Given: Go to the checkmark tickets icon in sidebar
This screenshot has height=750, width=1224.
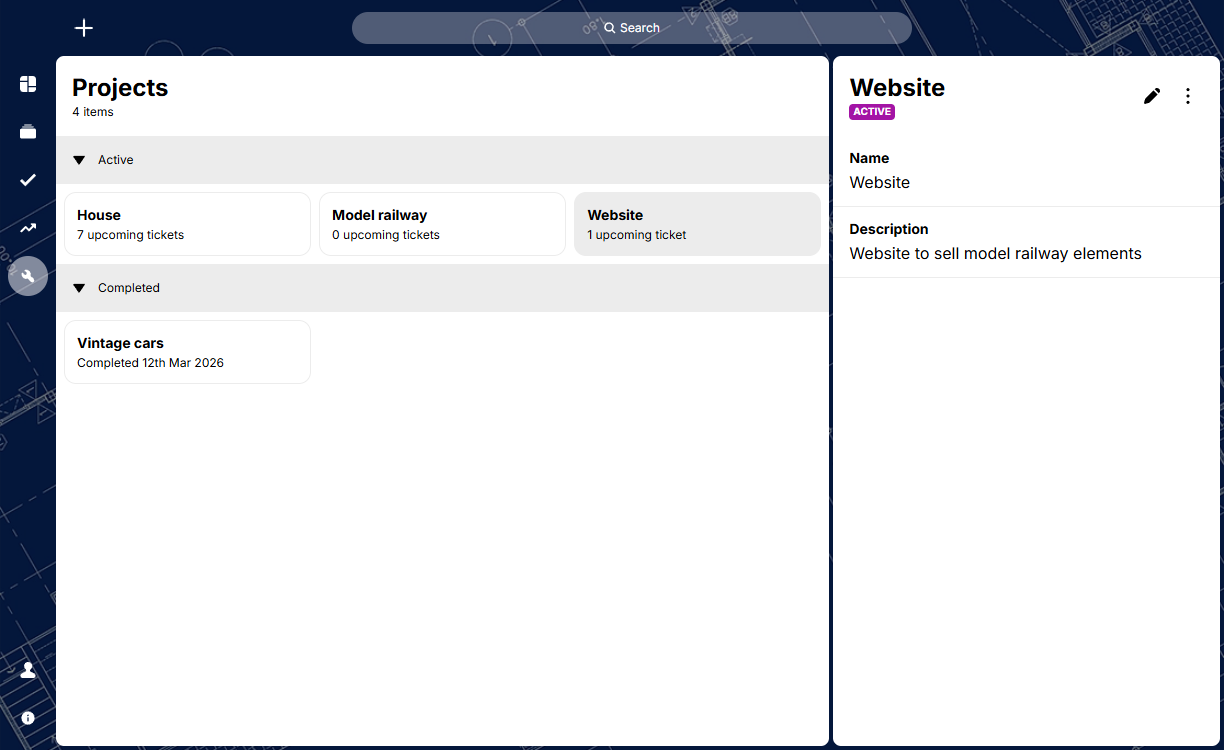Looking at the screenshot, I should [28, 180].
